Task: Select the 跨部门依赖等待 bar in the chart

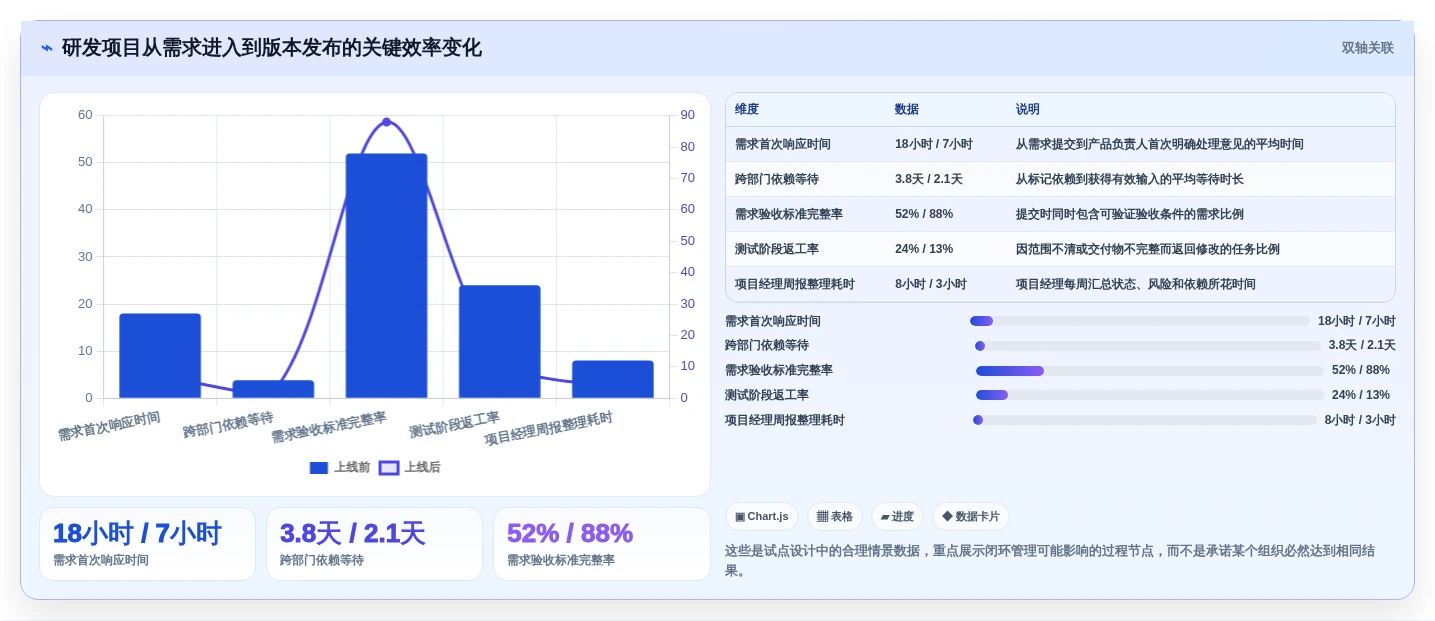Action: coord(273,389)
